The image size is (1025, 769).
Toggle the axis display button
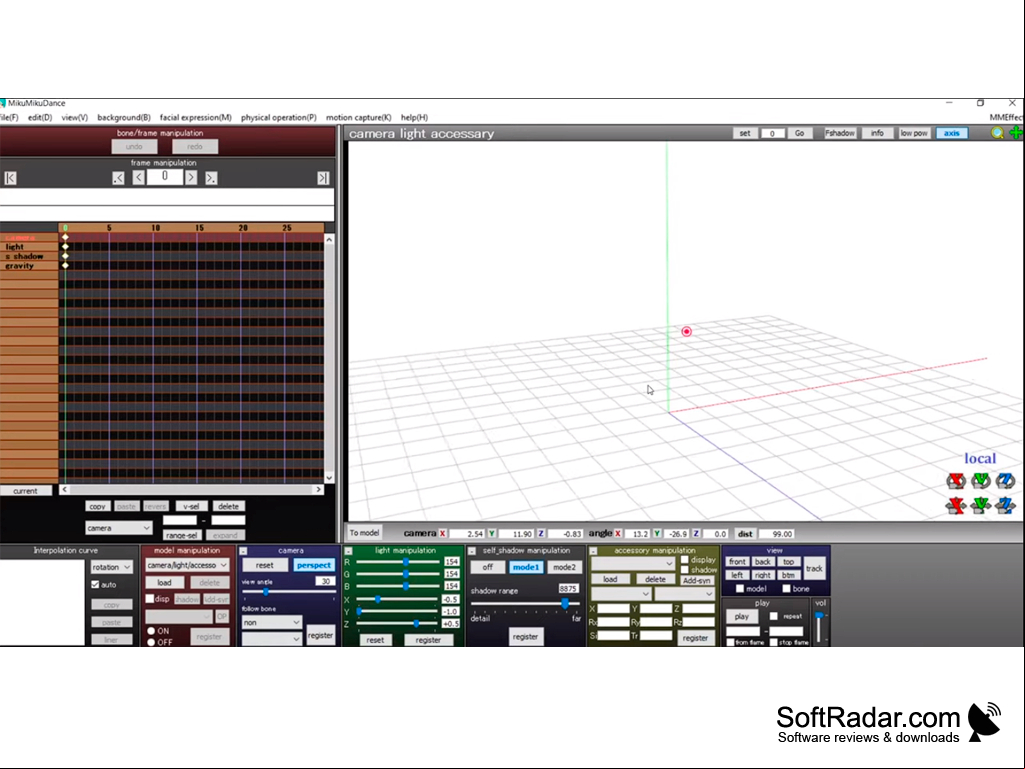click(951, 133)
